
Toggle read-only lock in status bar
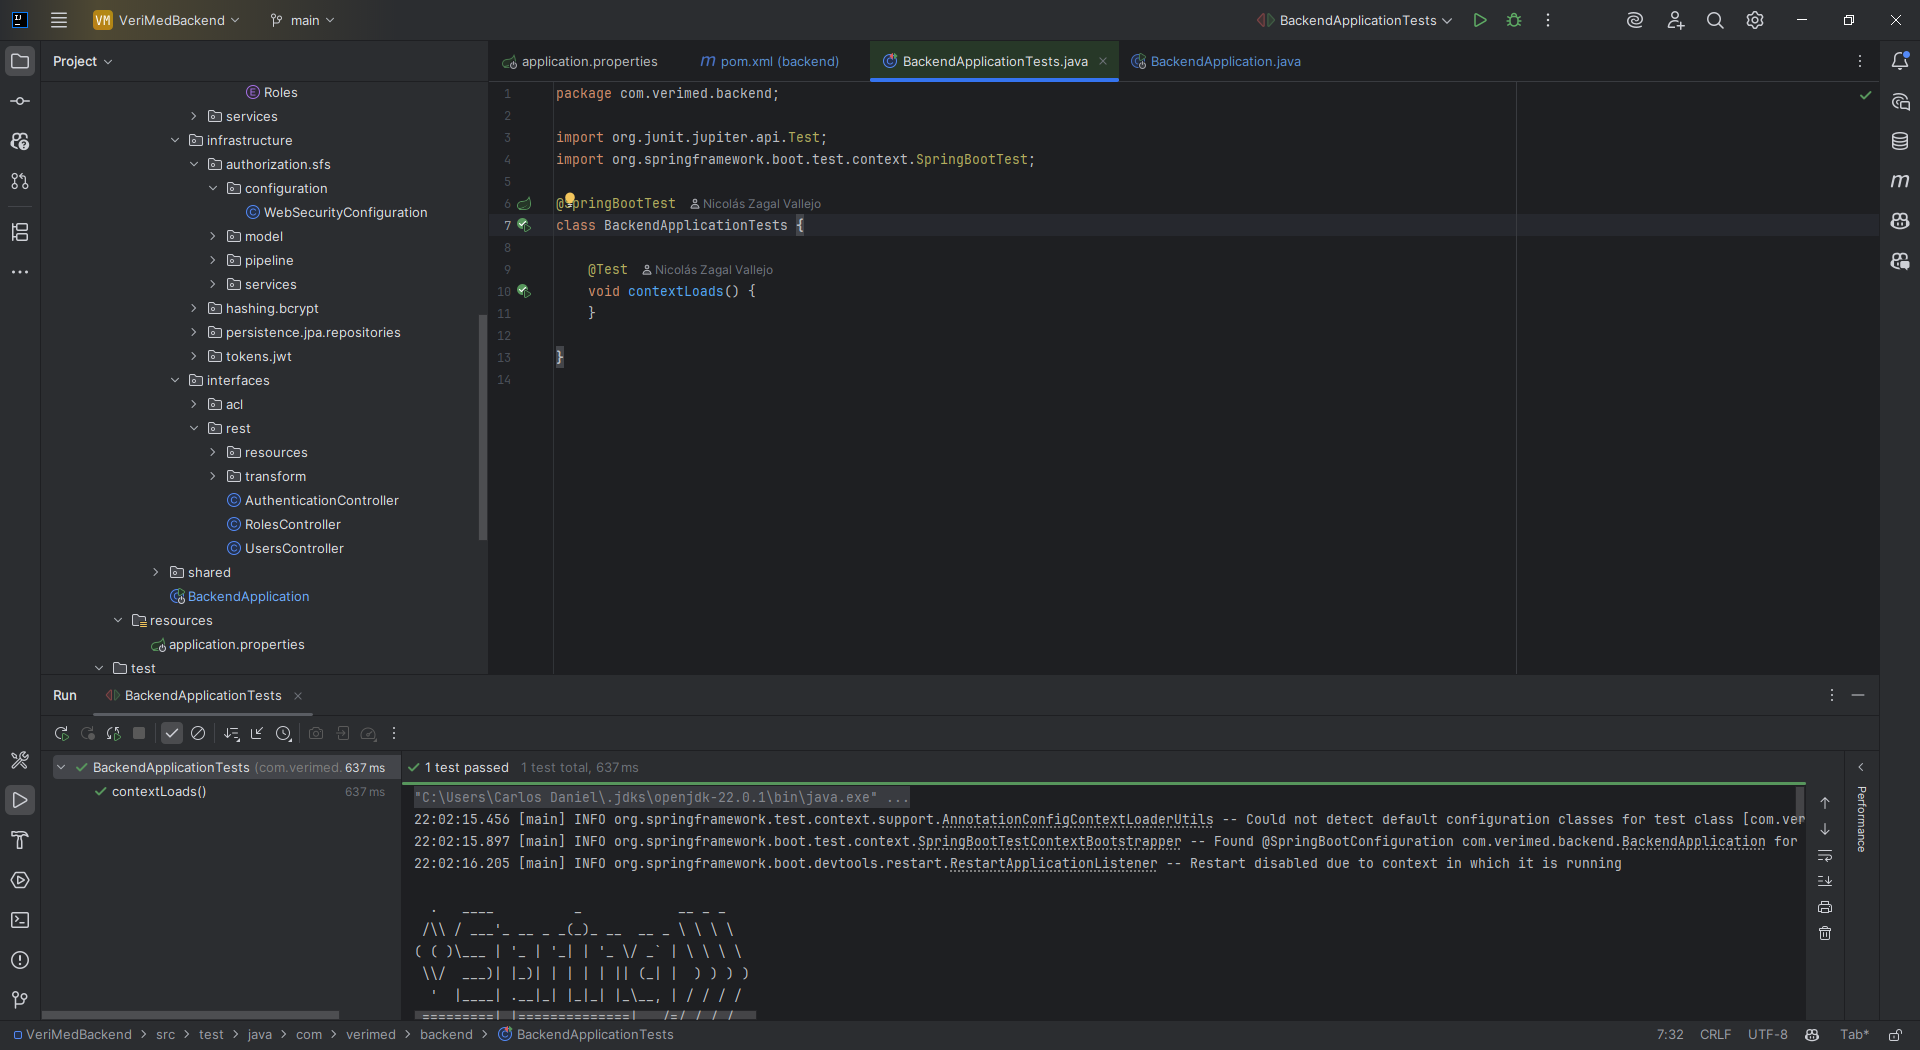pos(1895,1035)
